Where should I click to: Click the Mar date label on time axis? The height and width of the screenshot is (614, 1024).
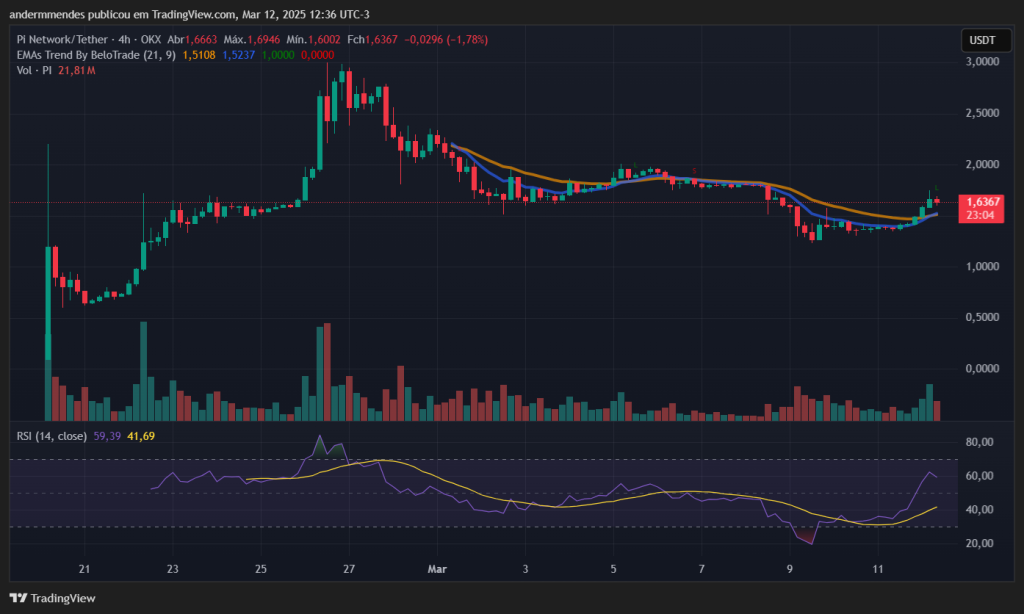pos(437,569)
